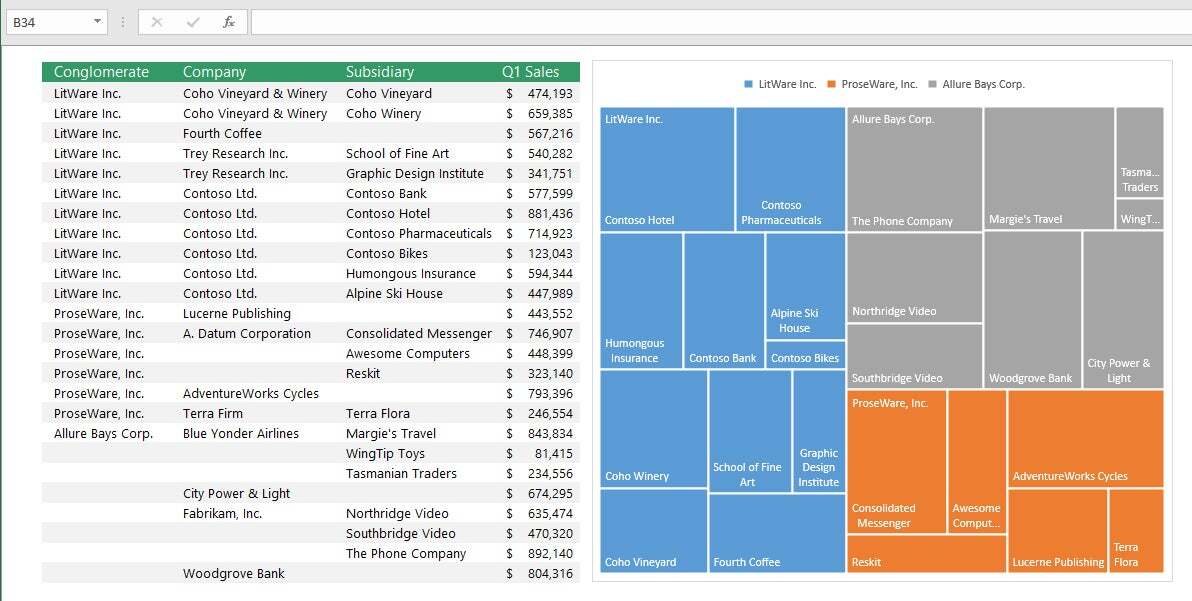Screen dimensions: 1192x601
Task: Select the LitWare Inc. blue legend swatch
Action: click(x=749, y=84)
